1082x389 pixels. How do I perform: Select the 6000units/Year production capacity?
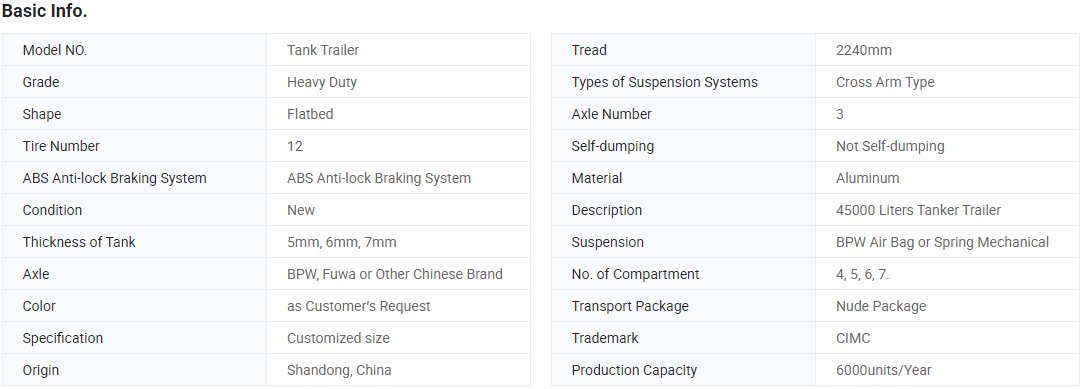pyautogui.click(x=884, y=370)
